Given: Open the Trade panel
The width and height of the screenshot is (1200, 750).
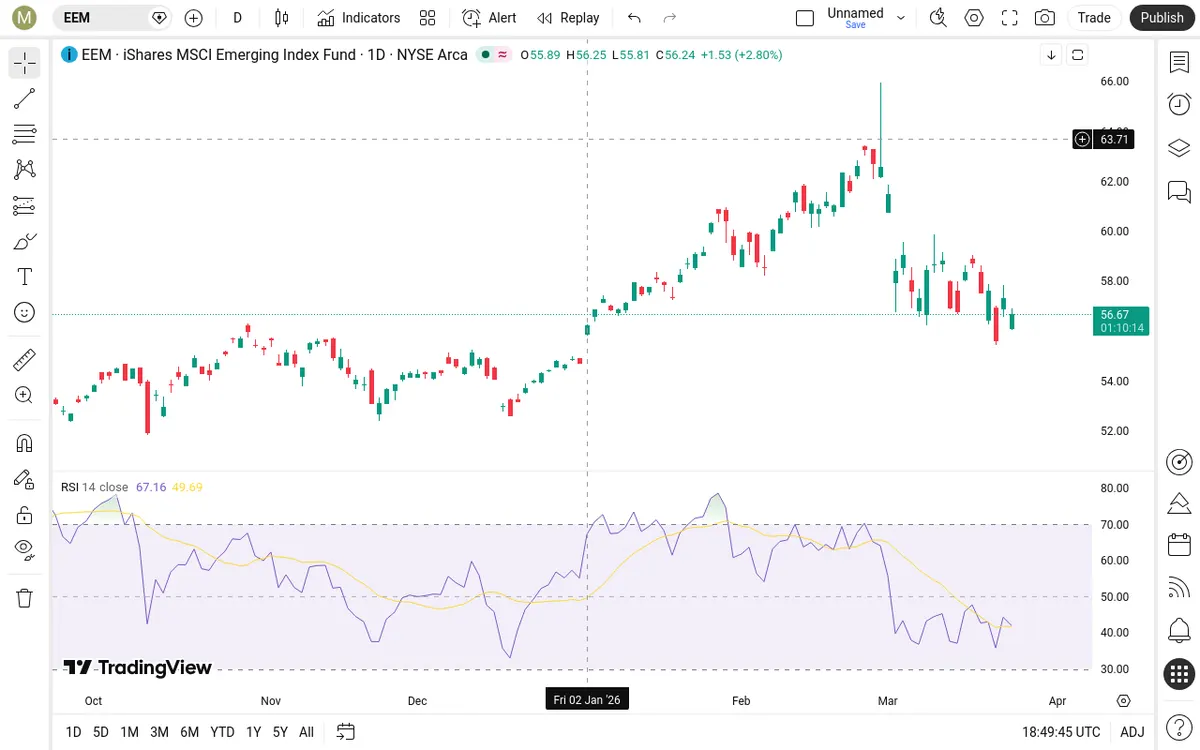Looking at the screenshot, I should coord(1094,18).
